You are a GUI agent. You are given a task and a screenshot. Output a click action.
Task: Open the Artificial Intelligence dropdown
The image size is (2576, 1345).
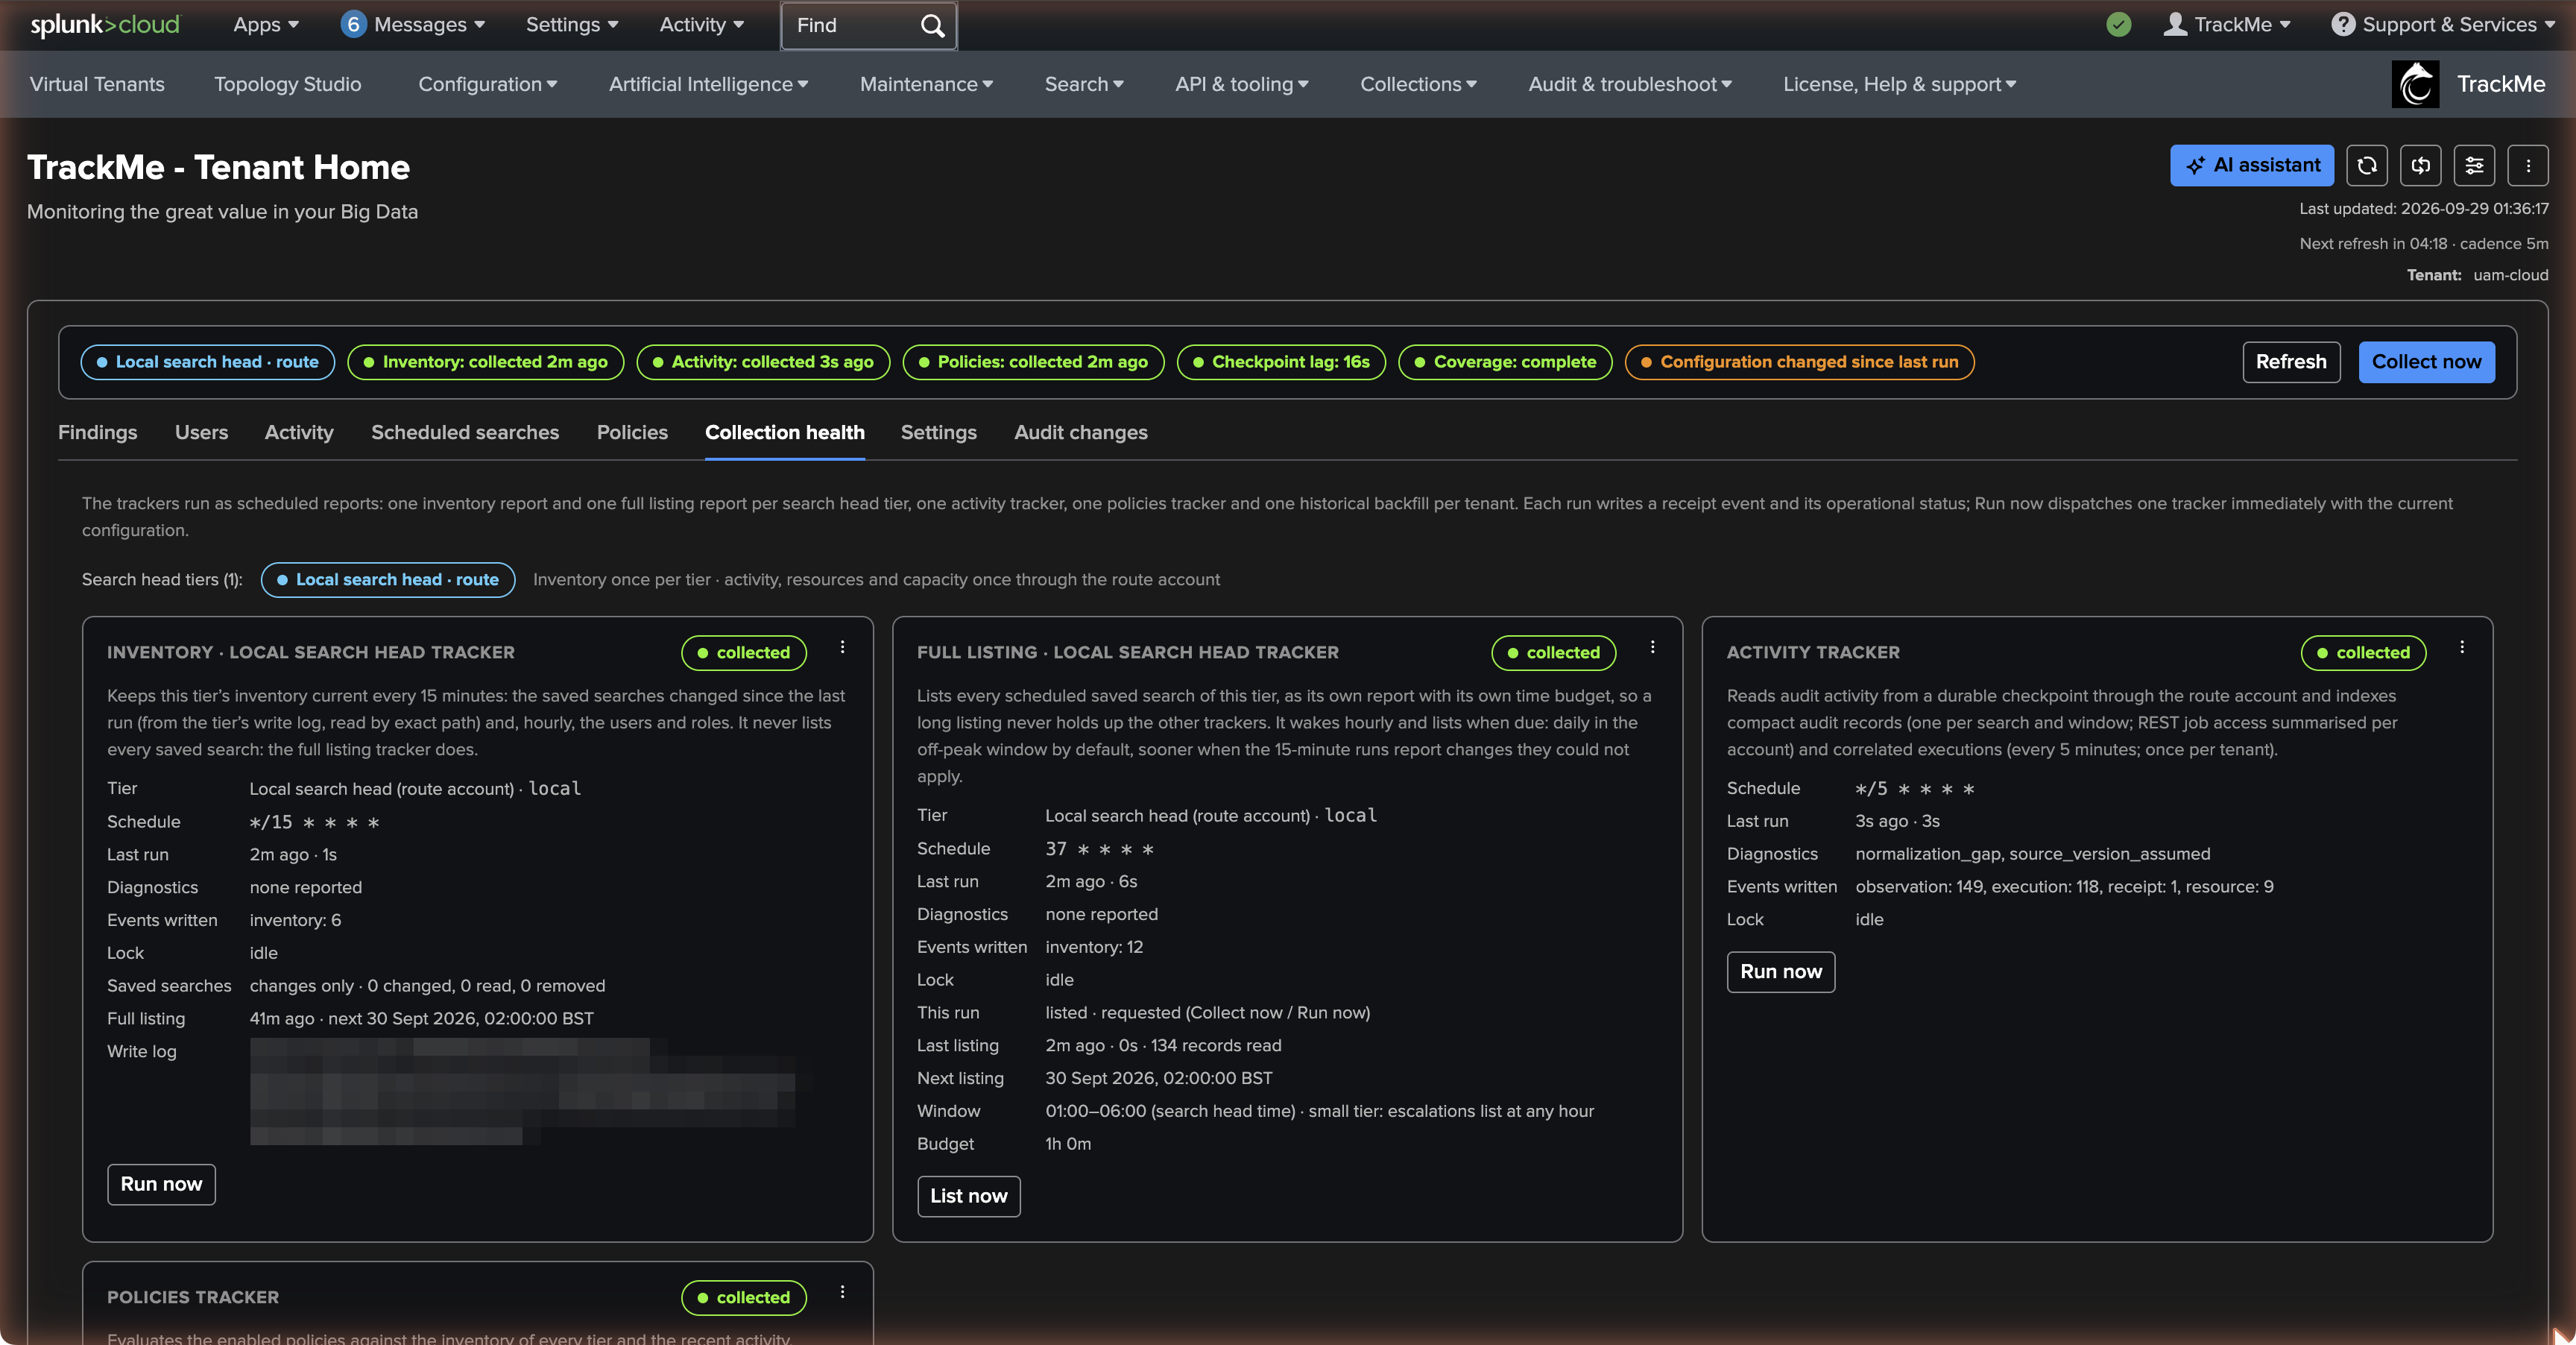708,84
